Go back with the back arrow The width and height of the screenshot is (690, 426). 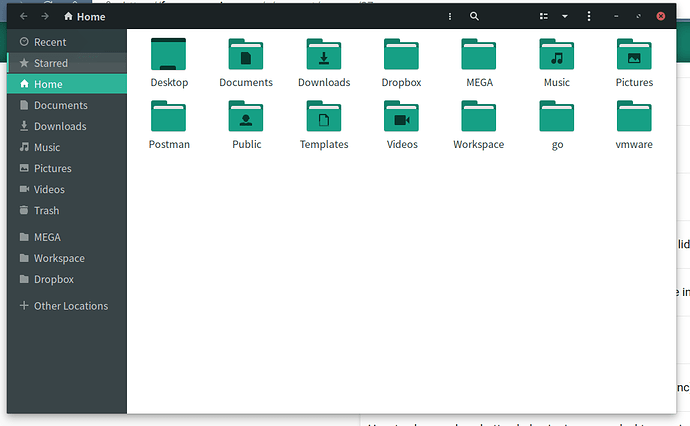click(24, 16)
